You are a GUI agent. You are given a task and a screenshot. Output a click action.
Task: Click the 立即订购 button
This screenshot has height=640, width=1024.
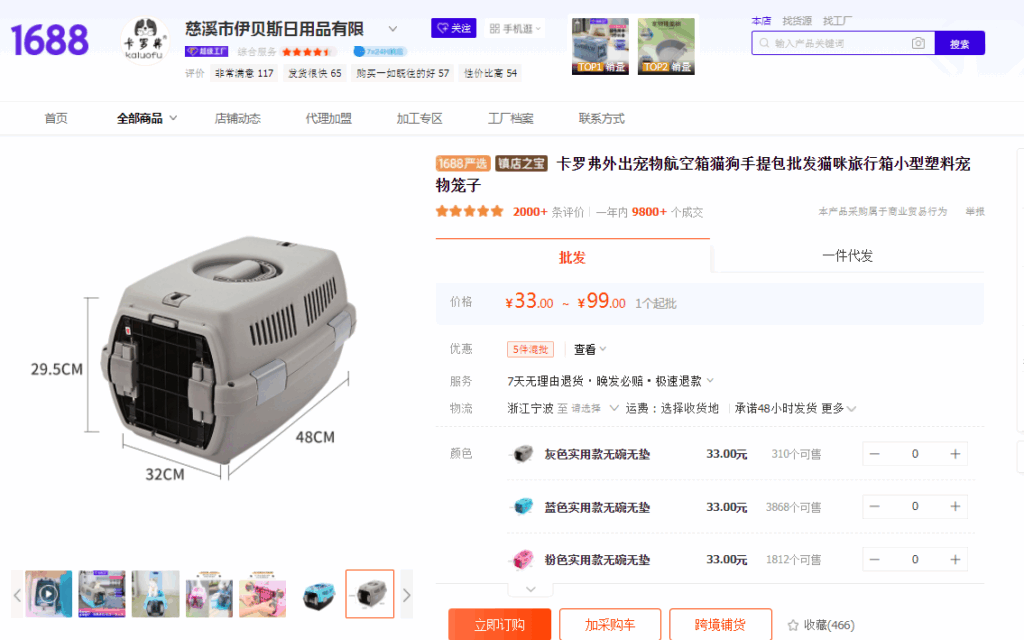coord(500,624)
